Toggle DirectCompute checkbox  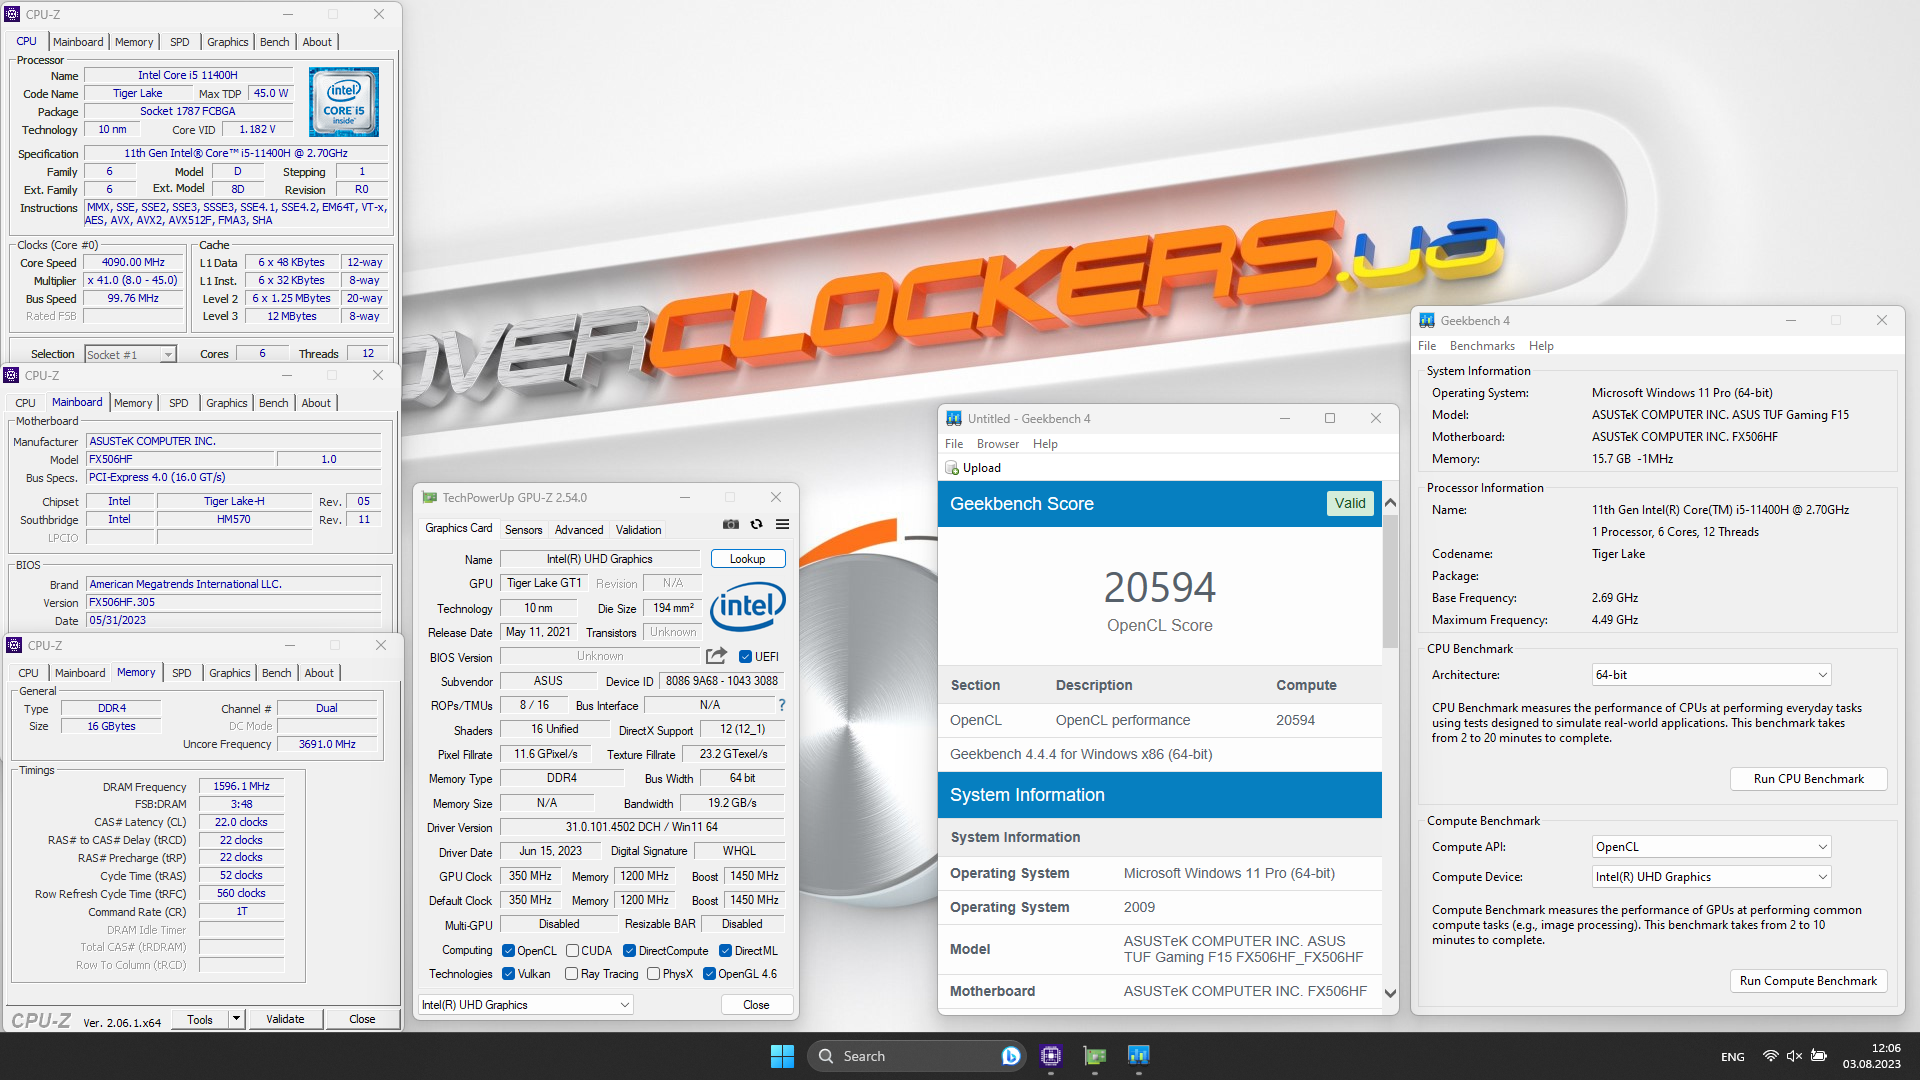pos(629,951)
